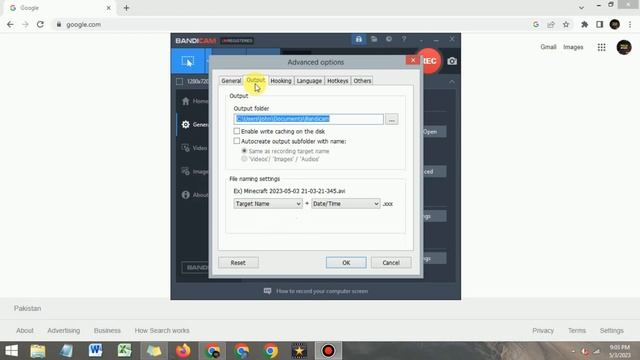Enable Autocreate output subfolder with name

coord(237,141)
